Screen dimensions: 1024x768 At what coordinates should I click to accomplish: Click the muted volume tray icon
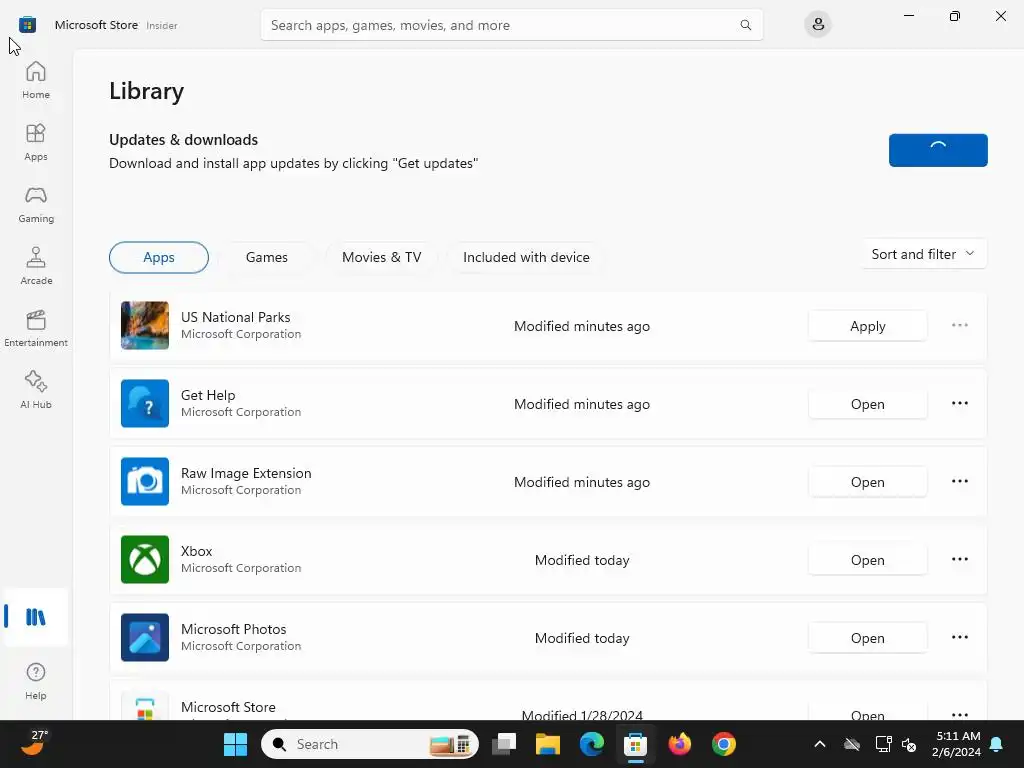pos(908,744)
